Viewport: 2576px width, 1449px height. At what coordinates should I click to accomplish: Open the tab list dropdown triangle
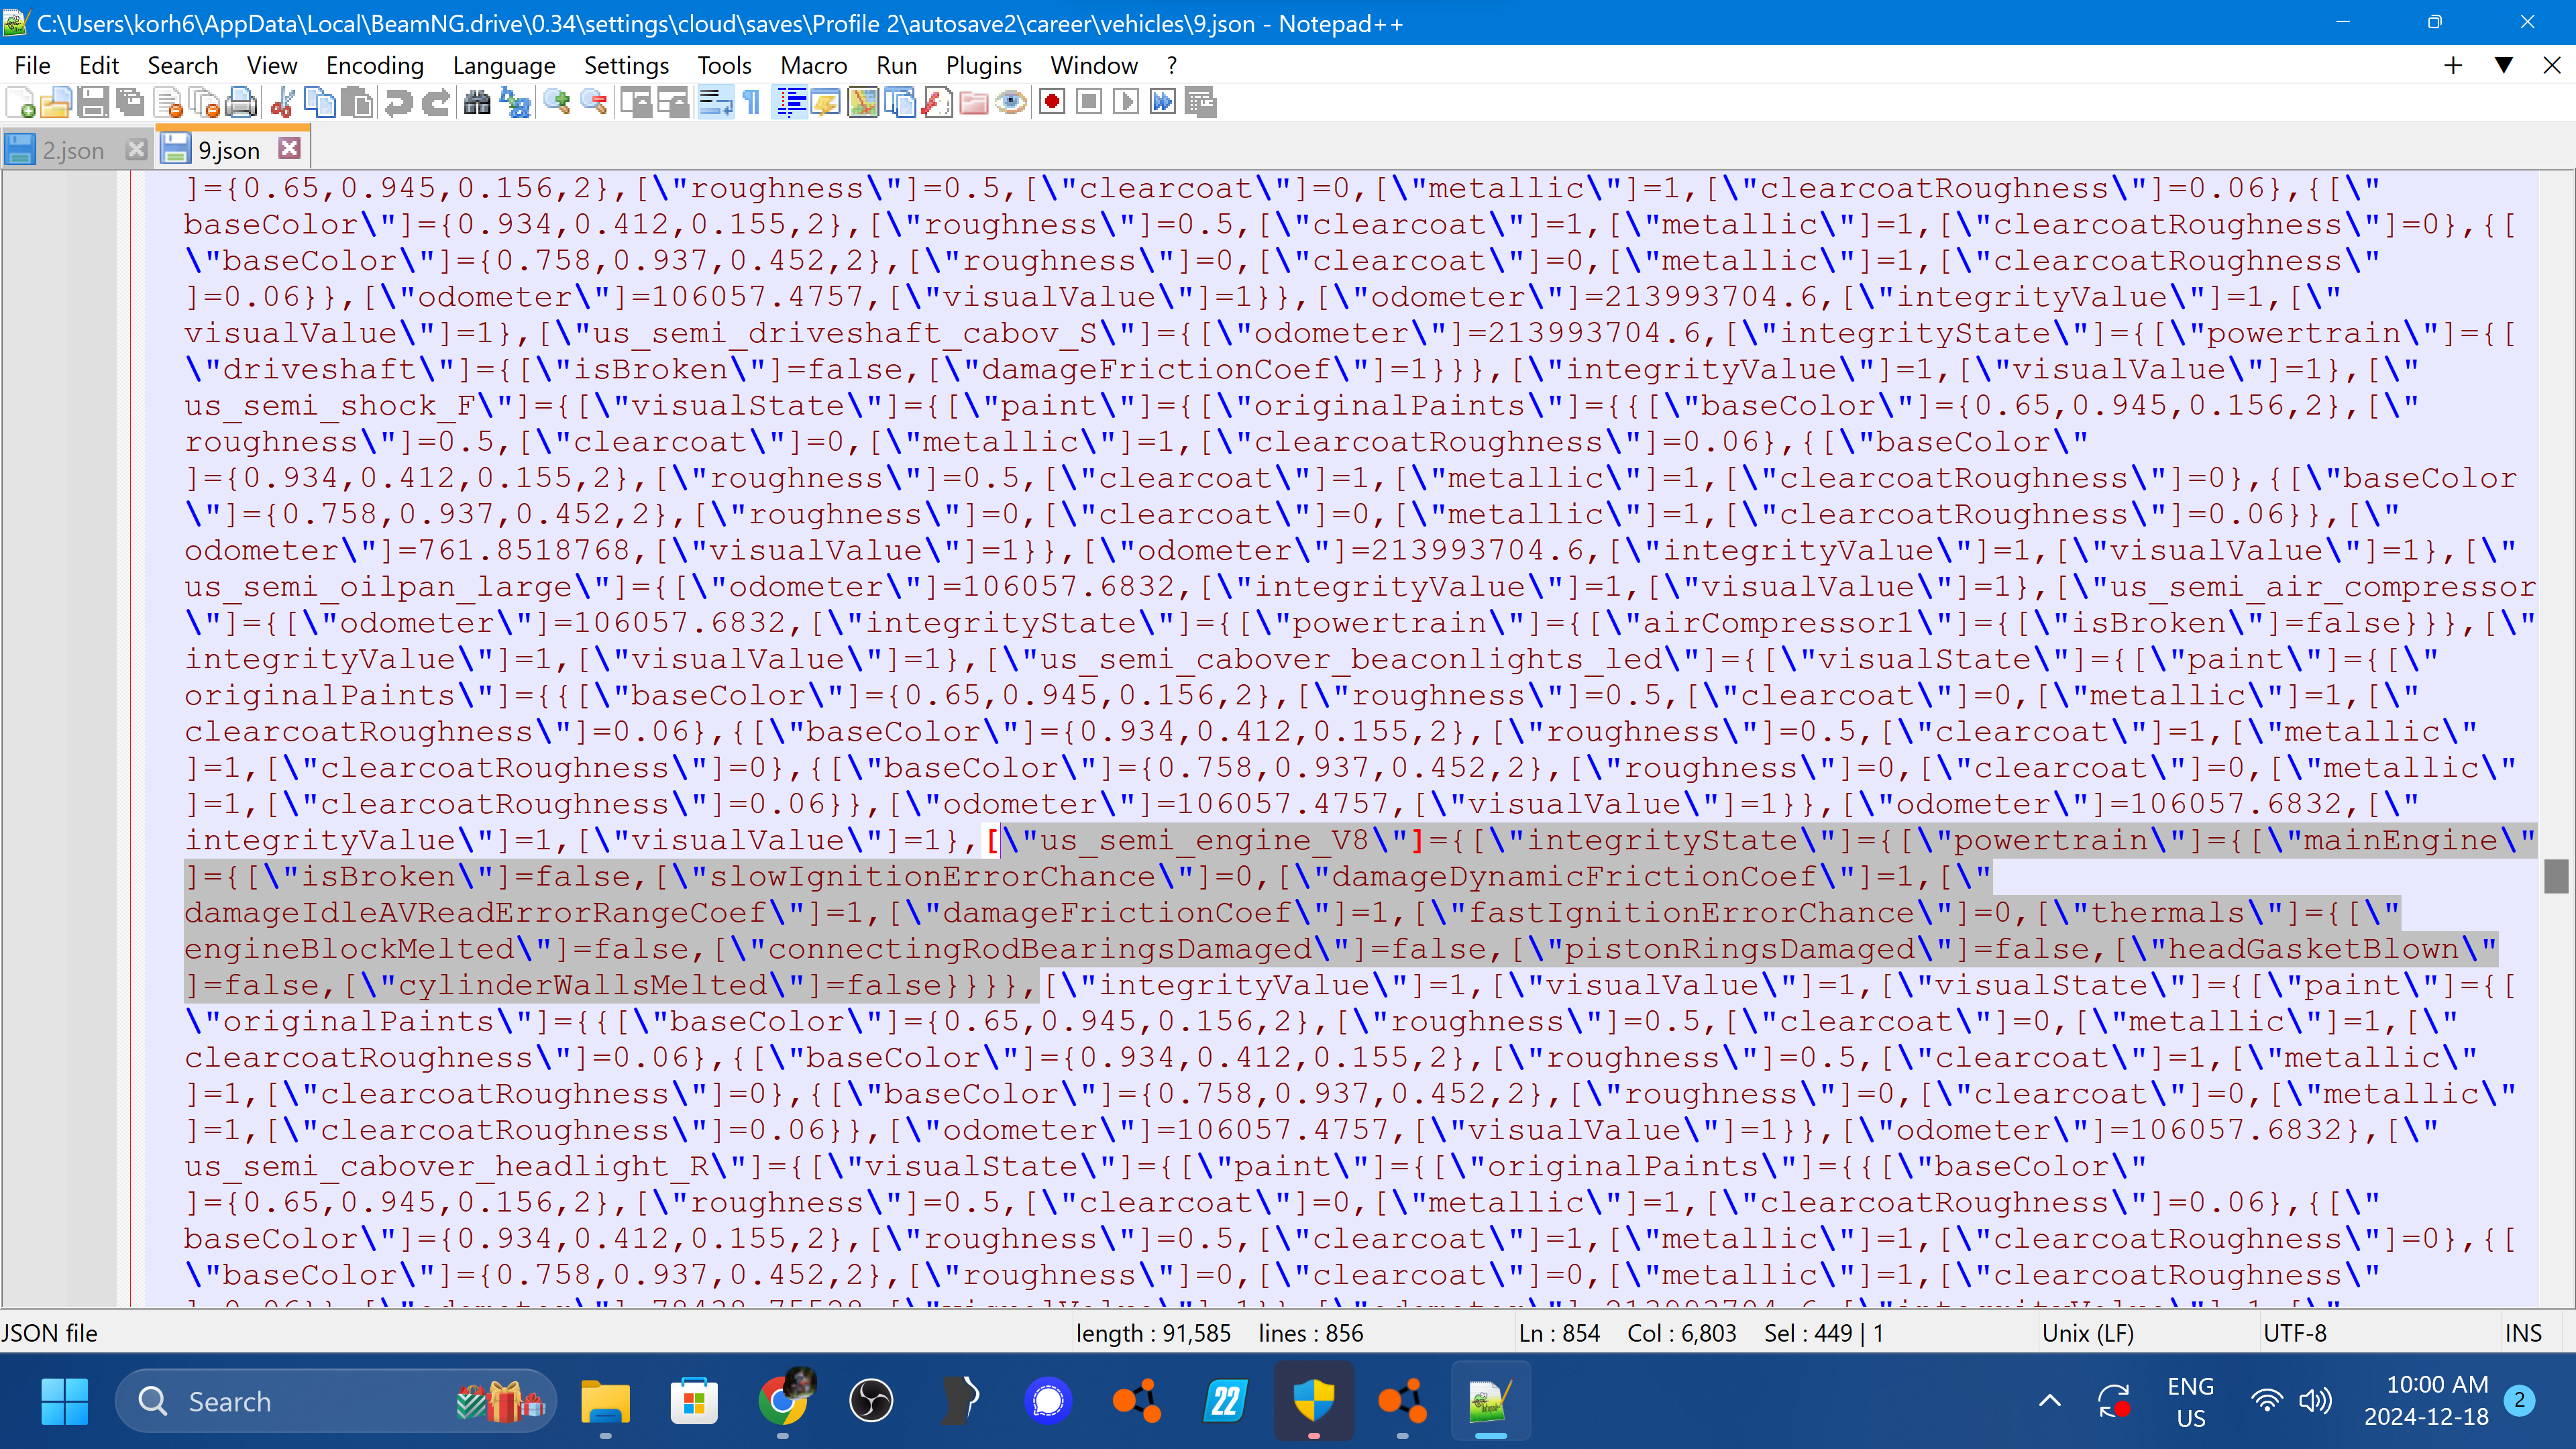(2503, 65)
